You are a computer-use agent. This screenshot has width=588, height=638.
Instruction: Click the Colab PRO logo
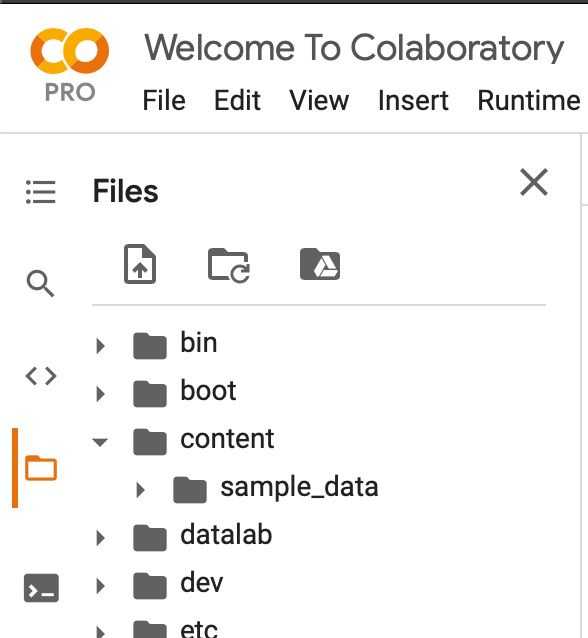[x=70, y=64]
